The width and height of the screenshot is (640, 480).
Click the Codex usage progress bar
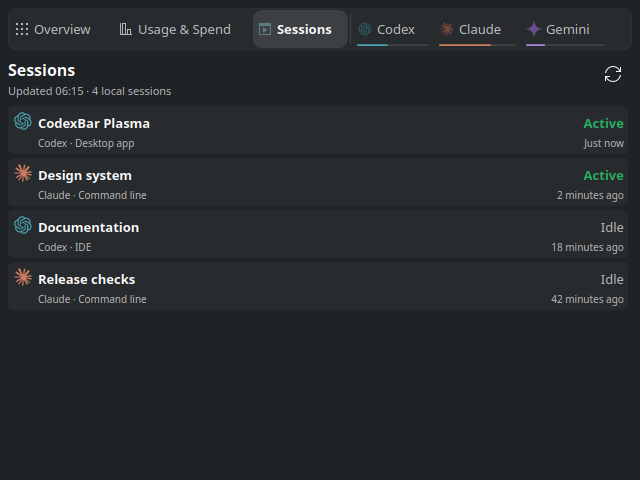[x=393, y=45]
